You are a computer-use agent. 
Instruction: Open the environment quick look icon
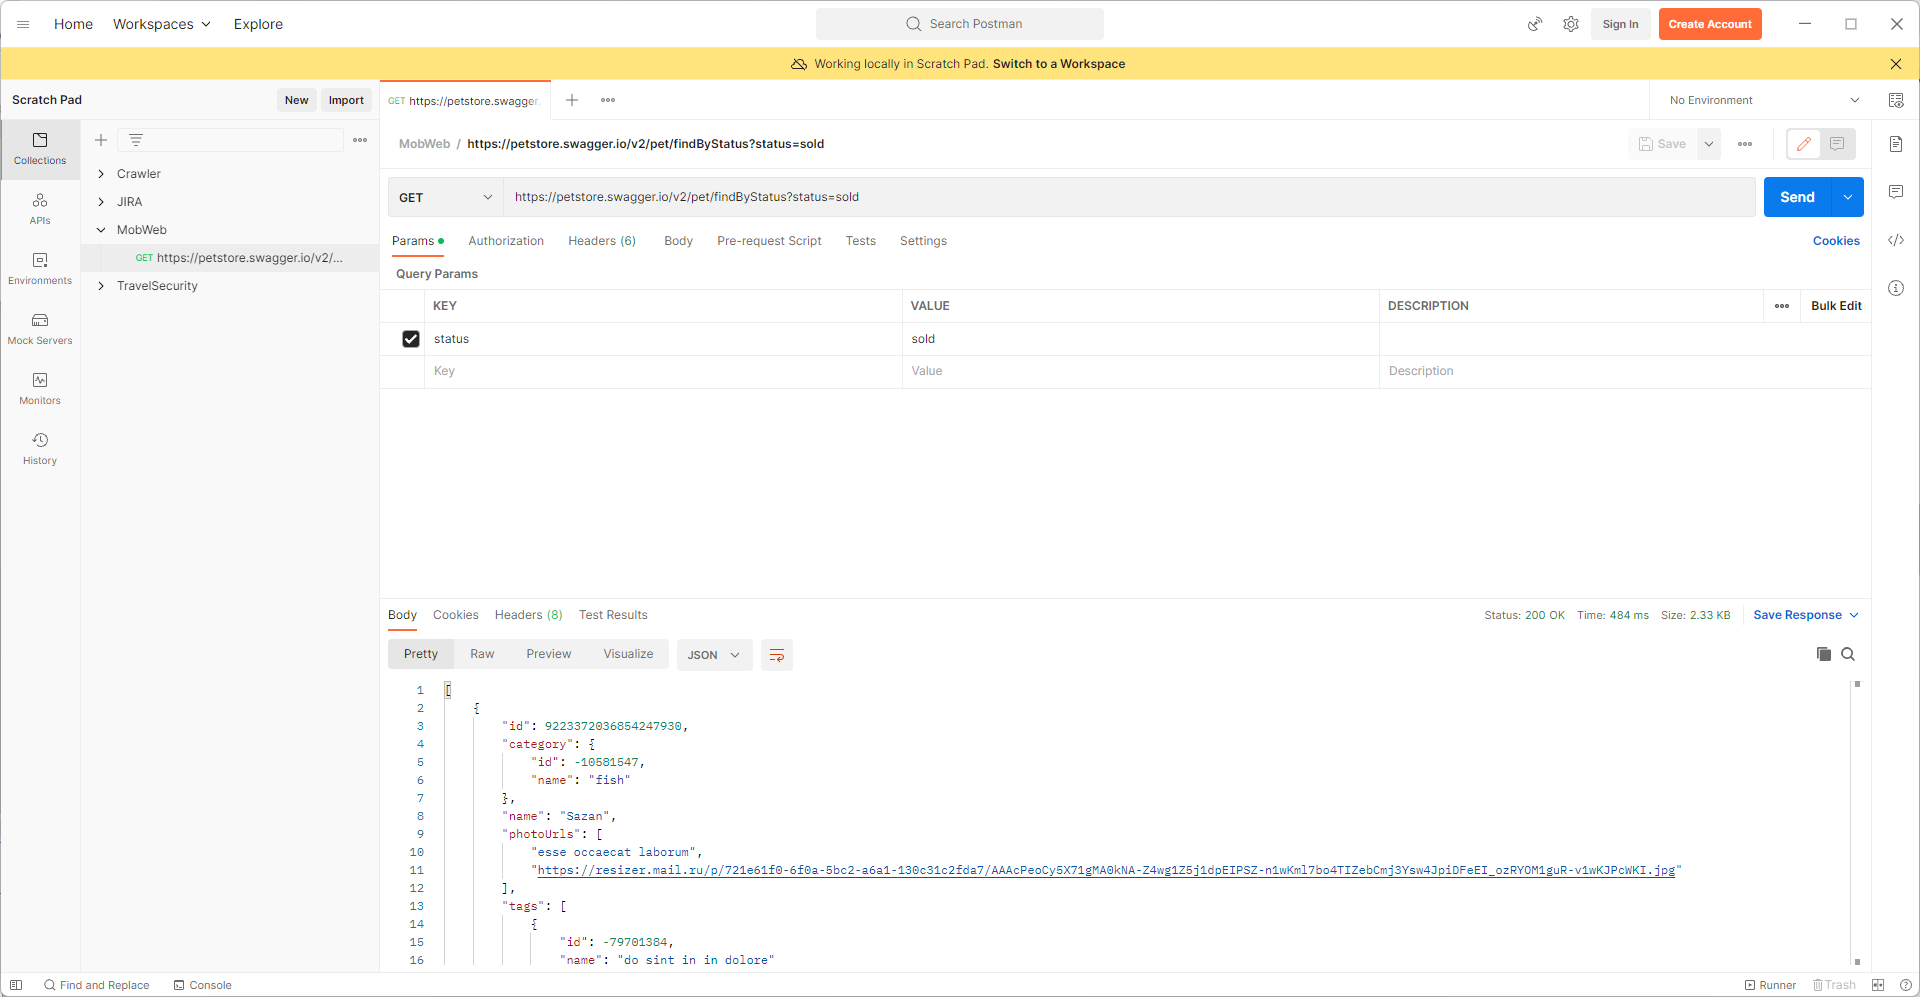[x=1896, y=100]
